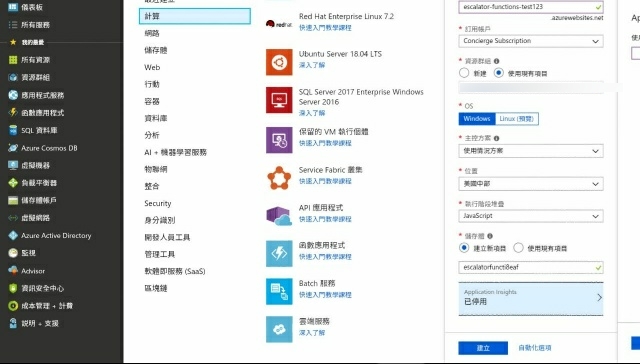Open the Web category
The width and height of the screenshot is (640, 364).
(152, 67)
